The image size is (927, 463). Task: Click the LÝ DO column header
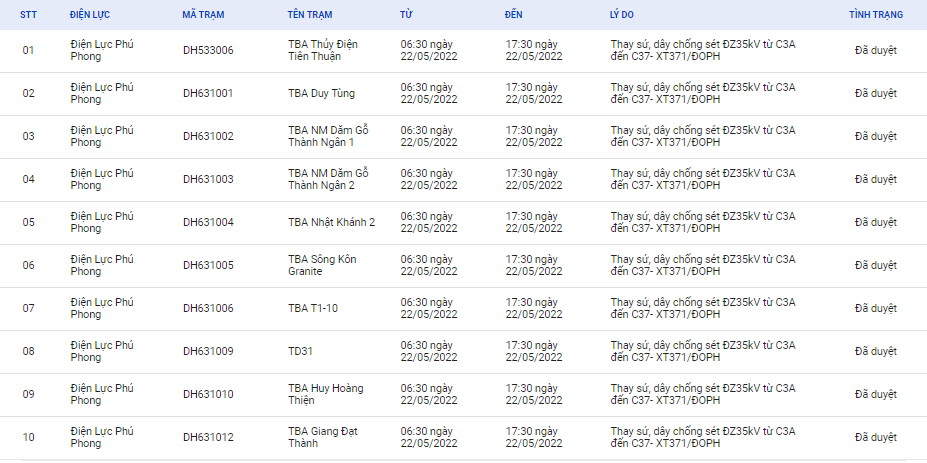point(621,15)
